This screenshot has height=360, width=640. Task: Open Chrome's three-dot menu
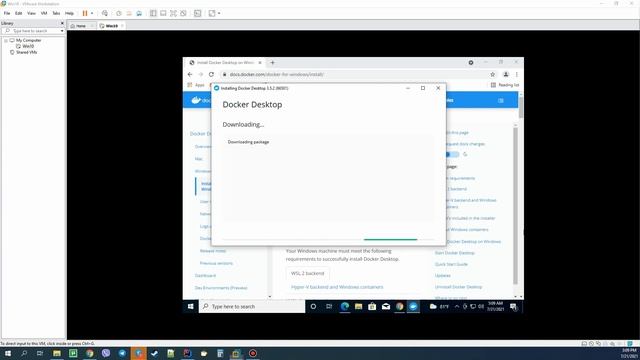click(x=517, y=74)
